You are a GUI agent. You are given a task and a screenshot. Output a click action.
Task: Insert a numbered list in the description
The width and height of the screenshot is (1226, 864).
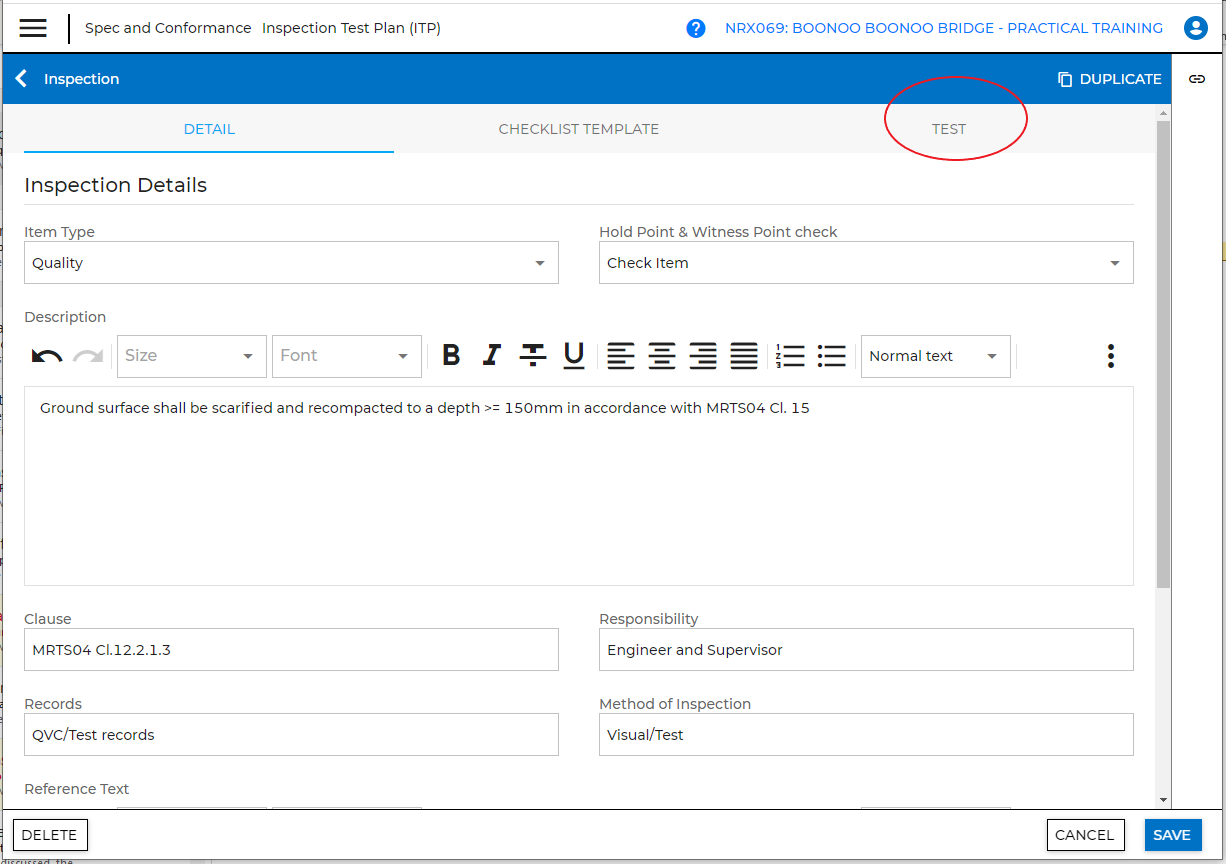[791, 355]
